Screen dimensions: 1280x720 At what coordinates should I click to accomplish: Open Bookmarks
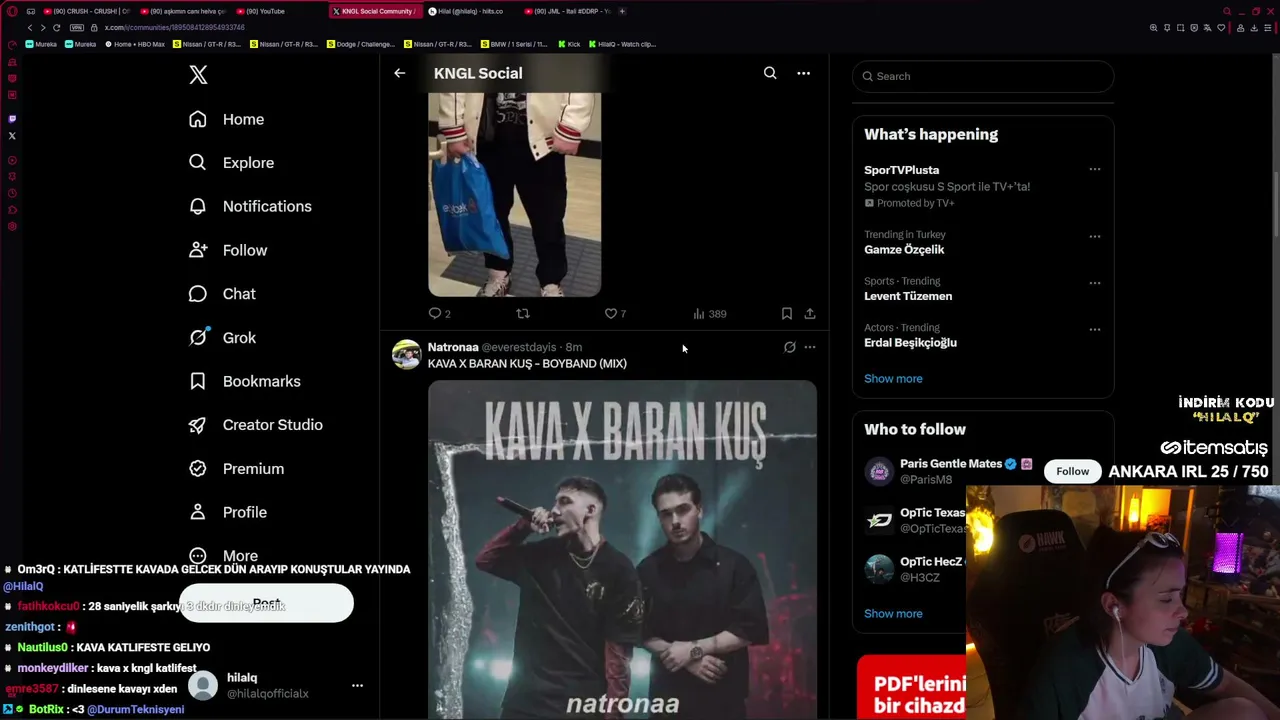[245, 381]
